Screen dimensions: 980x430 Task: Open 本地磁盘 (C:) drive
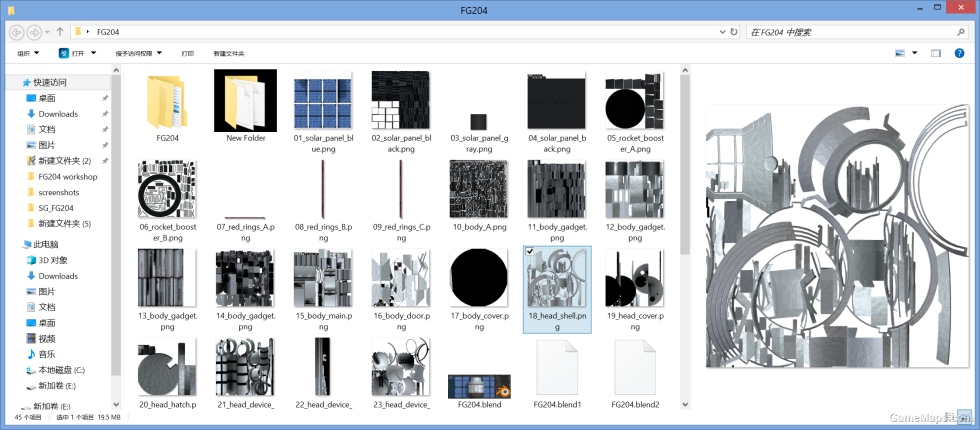[61, 370]
